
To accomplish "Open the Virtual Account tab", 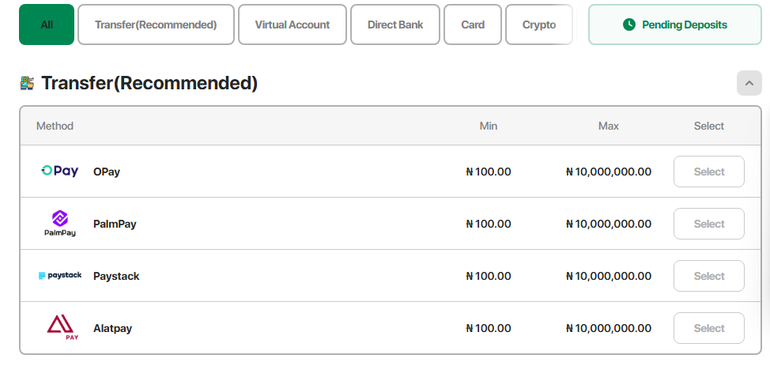I will point(292,25).
